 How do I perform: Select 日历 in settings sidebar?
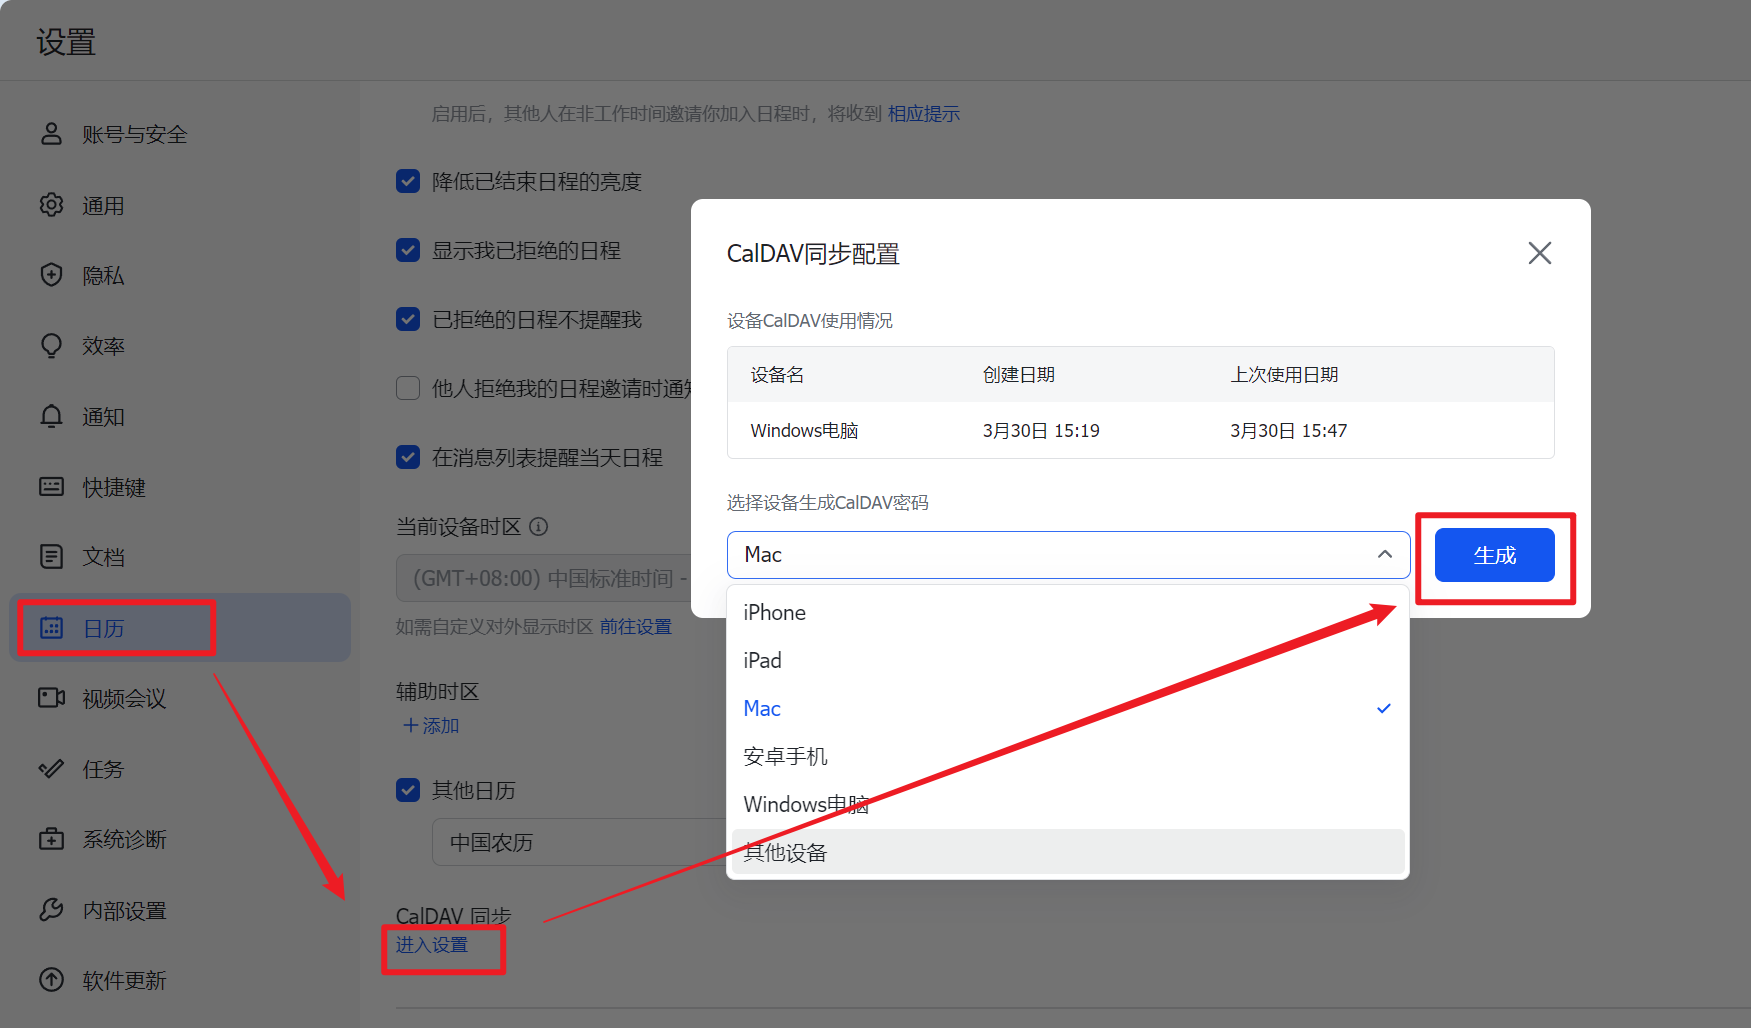coord(180,628)
